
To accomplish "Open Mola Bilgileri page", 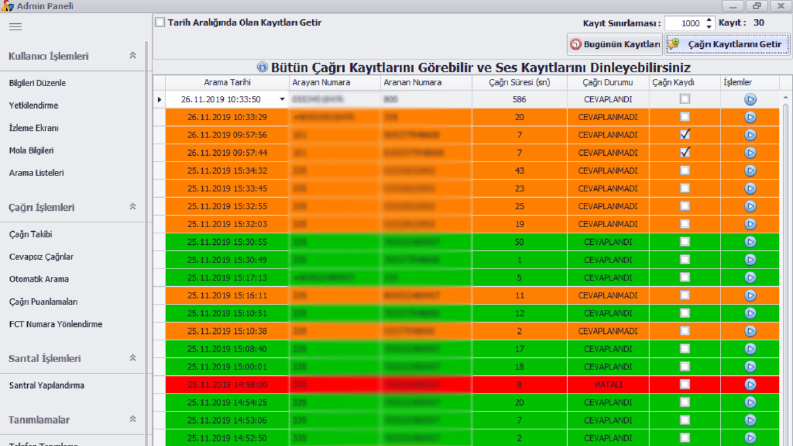I will (31, 151).
